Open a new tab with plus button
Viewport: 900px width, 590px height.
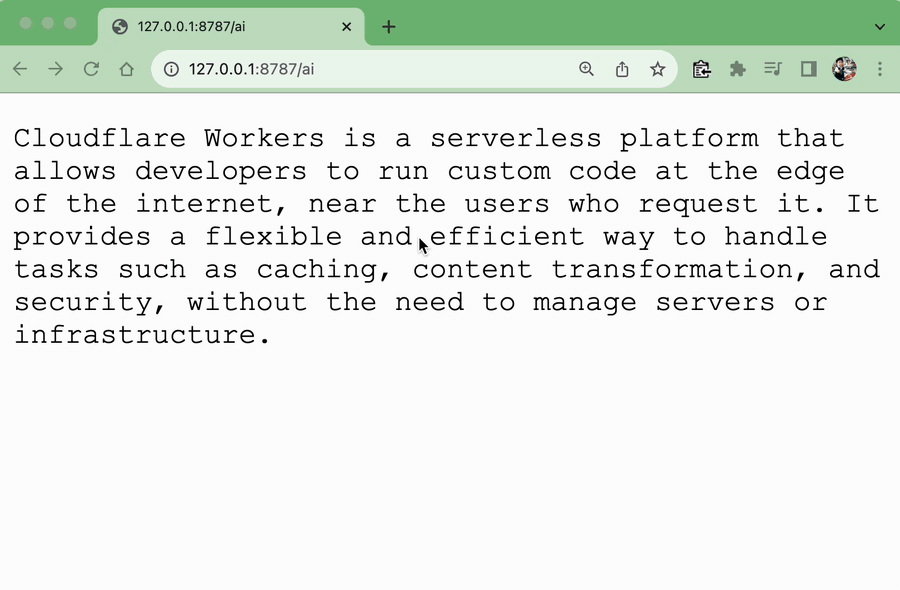tap(389, 26)
